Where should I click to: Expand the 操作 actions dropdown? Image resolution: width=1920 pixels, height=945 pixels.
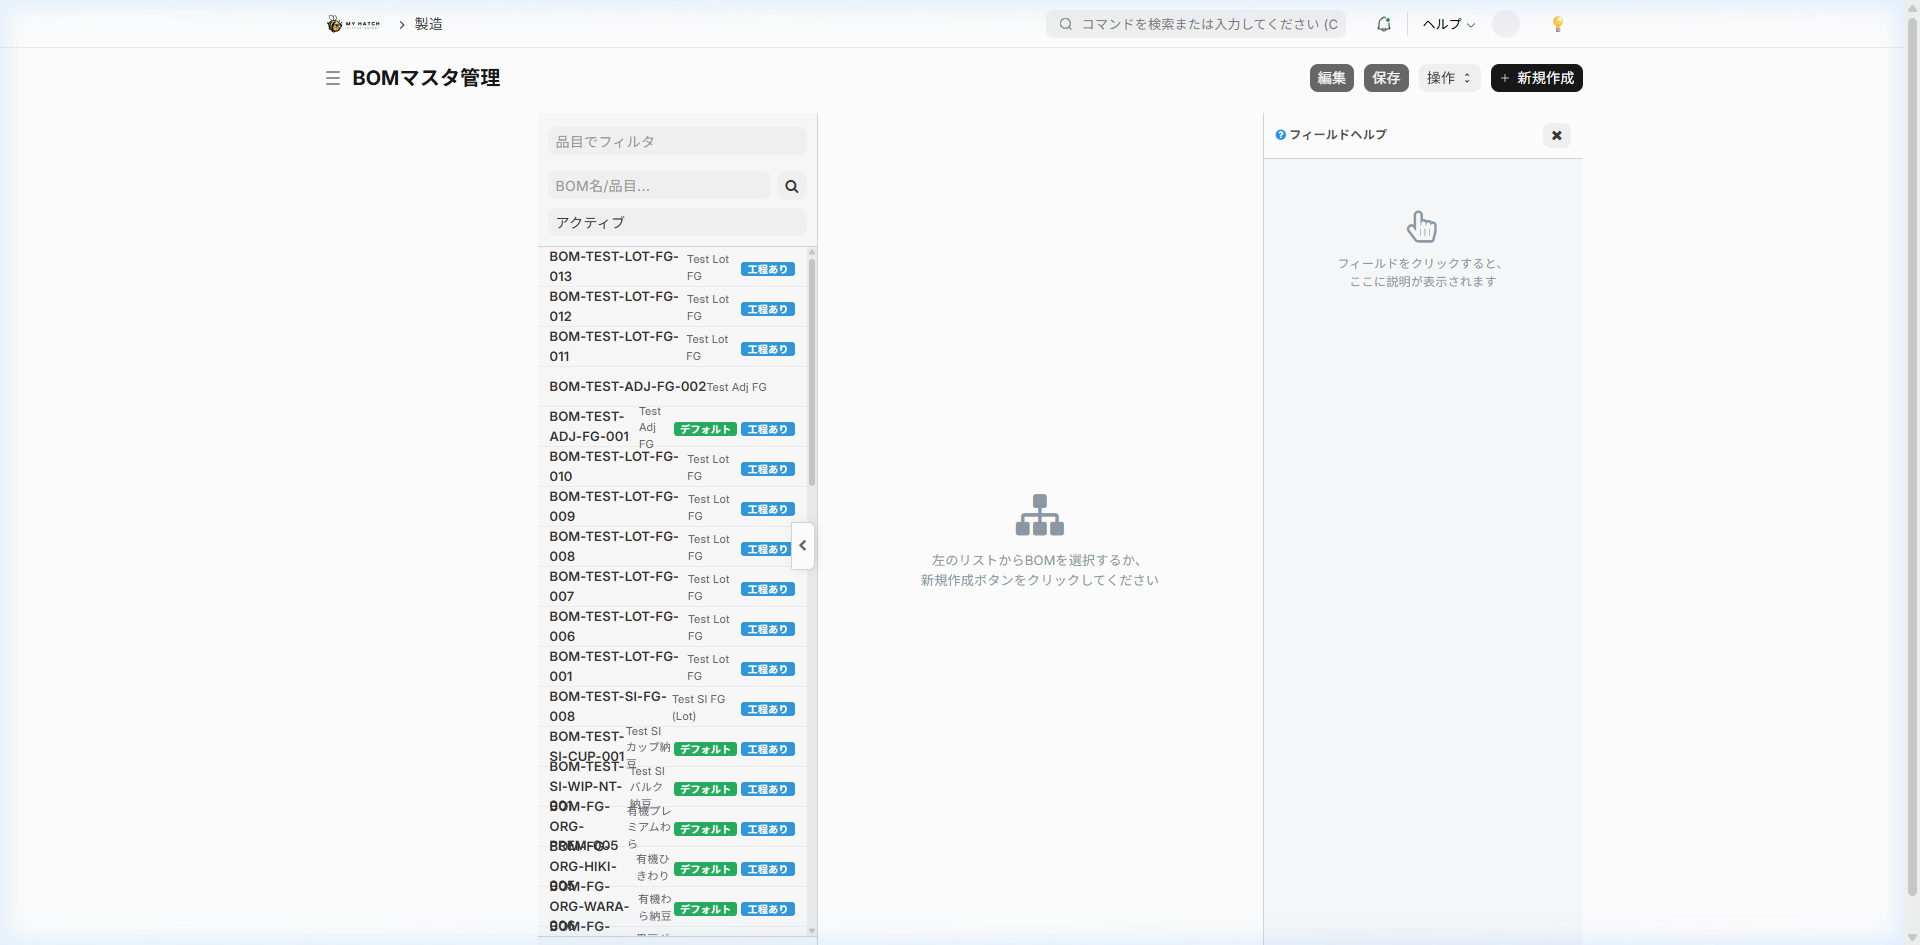click(1448, 78)
